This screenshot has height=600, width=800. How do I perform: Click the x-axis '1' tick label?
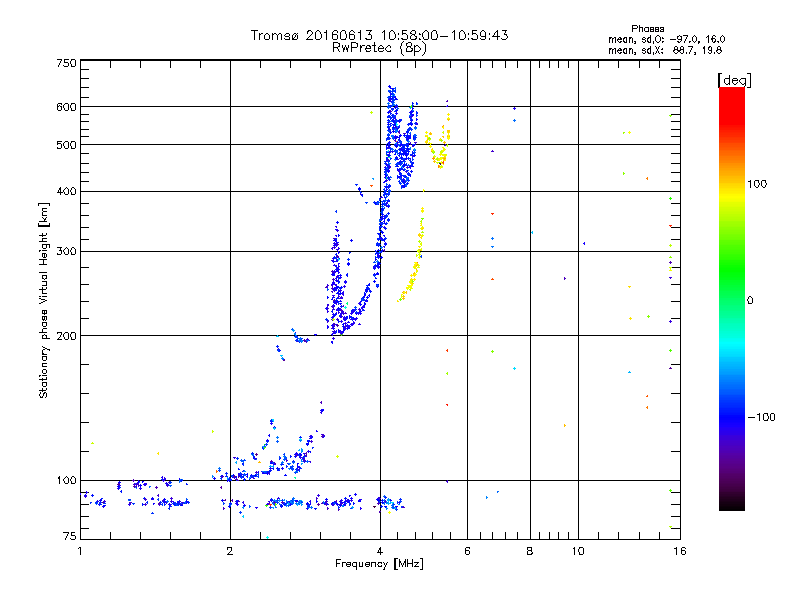(x=80, y=551)
